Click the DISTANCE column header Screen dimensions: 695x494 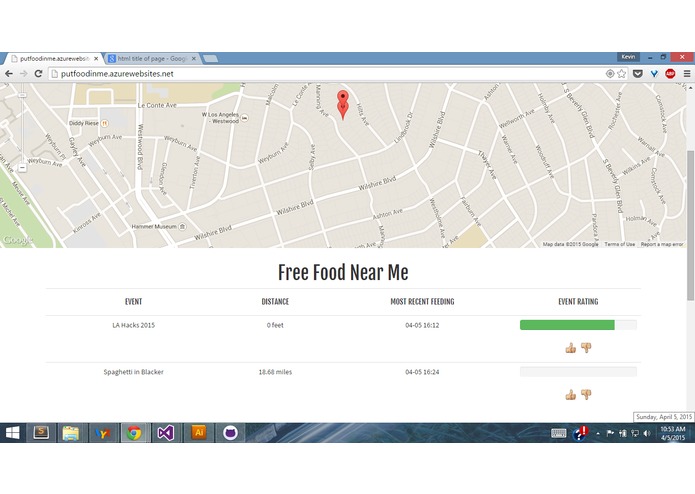pyautogui.click(x=275, y=302)
